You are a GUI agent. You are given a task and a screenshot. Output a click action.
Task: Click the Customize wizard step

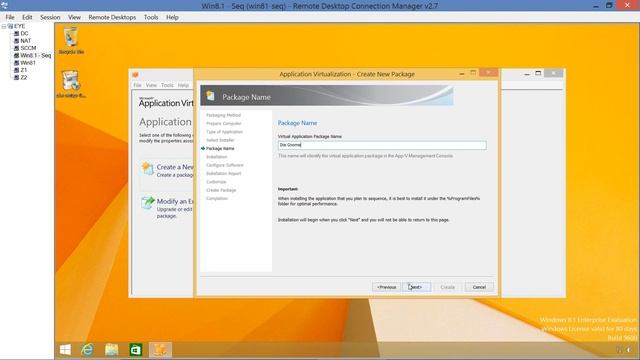[x=216, y=182]
